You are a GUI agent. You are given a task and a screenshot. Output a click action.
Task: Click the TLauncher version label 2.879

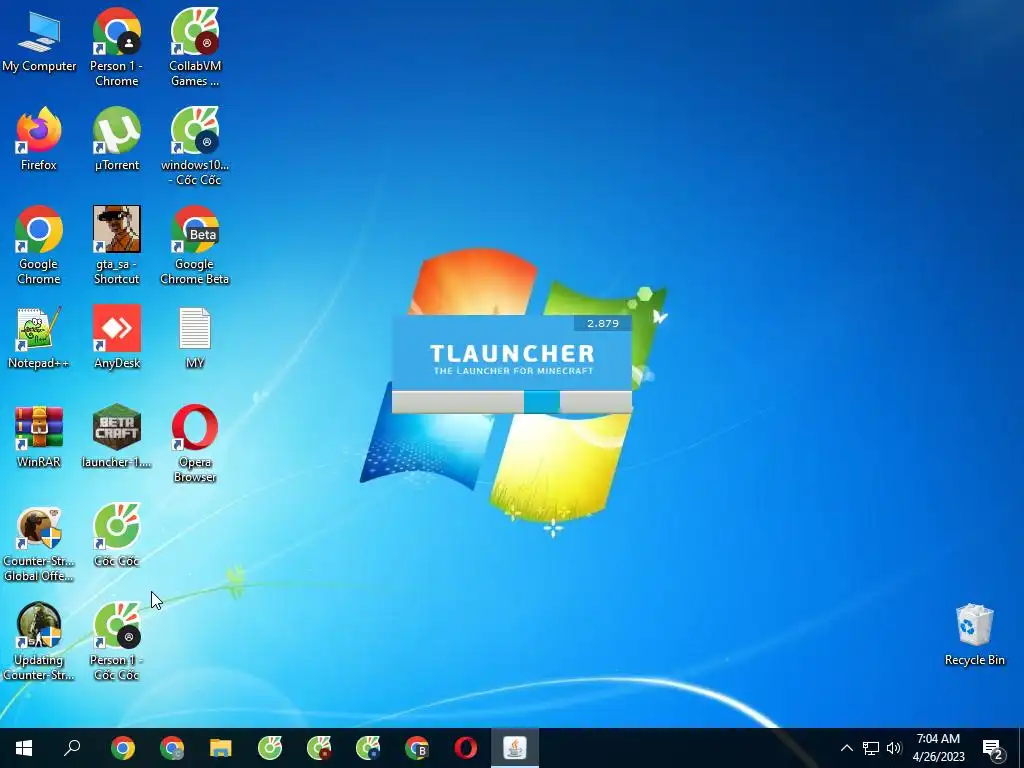[x=602, y=323]
